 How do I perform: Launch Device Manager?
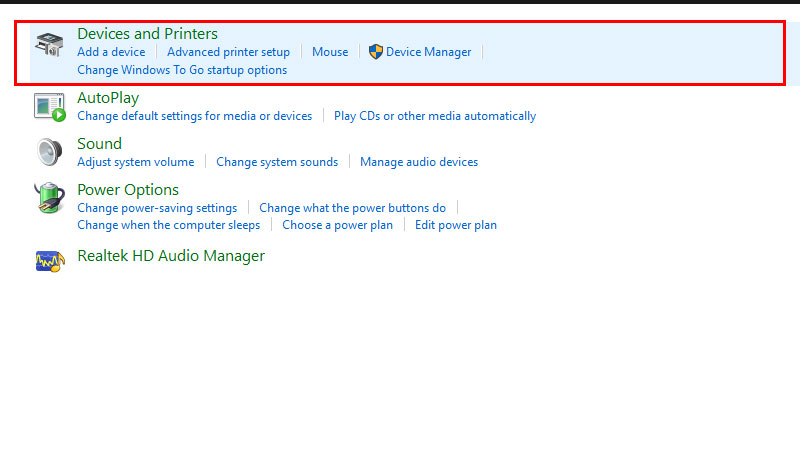tap(429, 52)
